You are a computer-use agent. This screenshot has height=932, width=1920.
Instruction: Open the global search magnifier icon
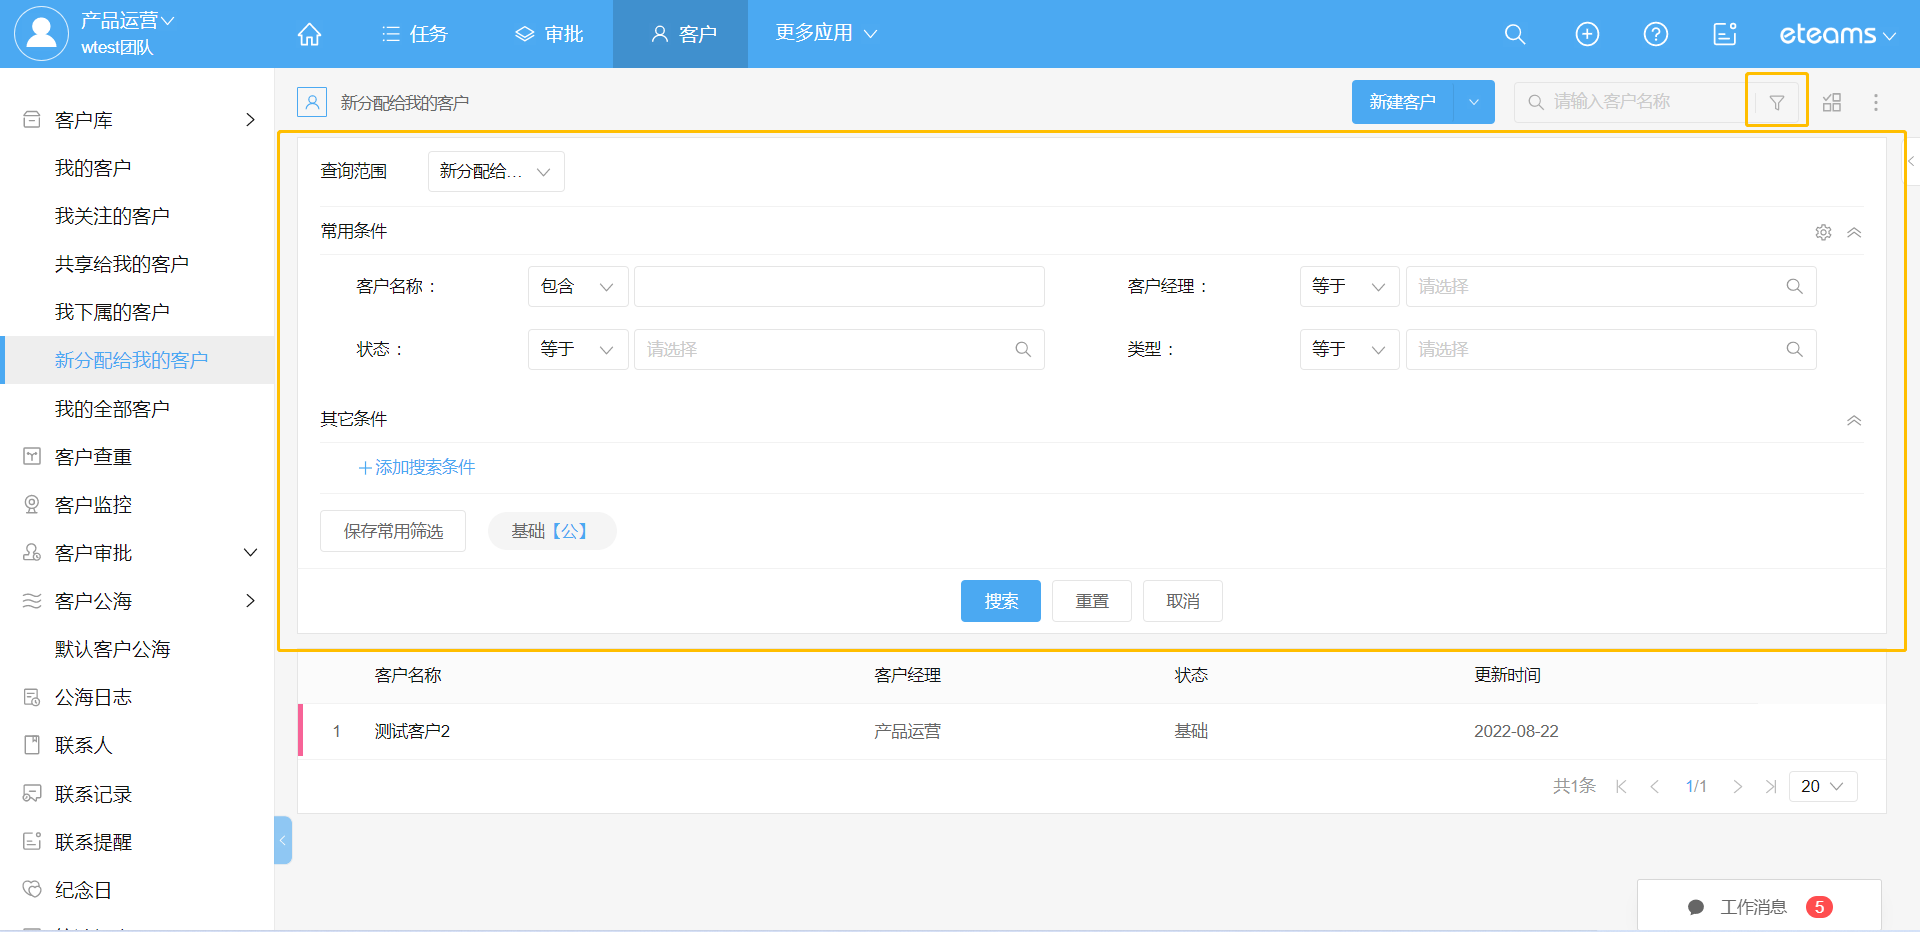pos(1515,34)
